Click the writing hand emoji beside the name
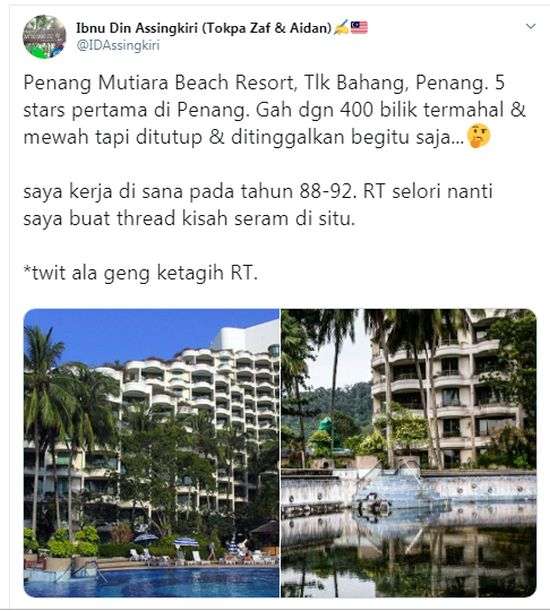Image resolution: width=550 pixels, height=611 pixels. click(341, 28)
